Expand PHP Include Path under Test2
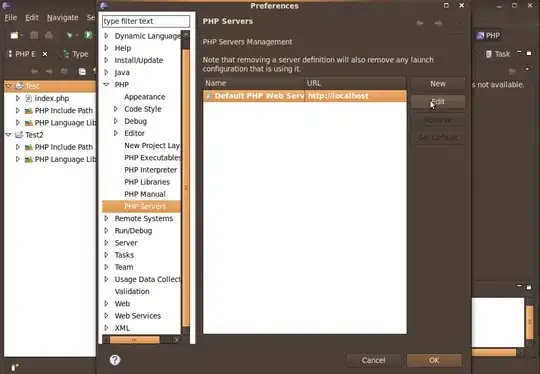Screen dimensions: 540x374 point(18,147)
